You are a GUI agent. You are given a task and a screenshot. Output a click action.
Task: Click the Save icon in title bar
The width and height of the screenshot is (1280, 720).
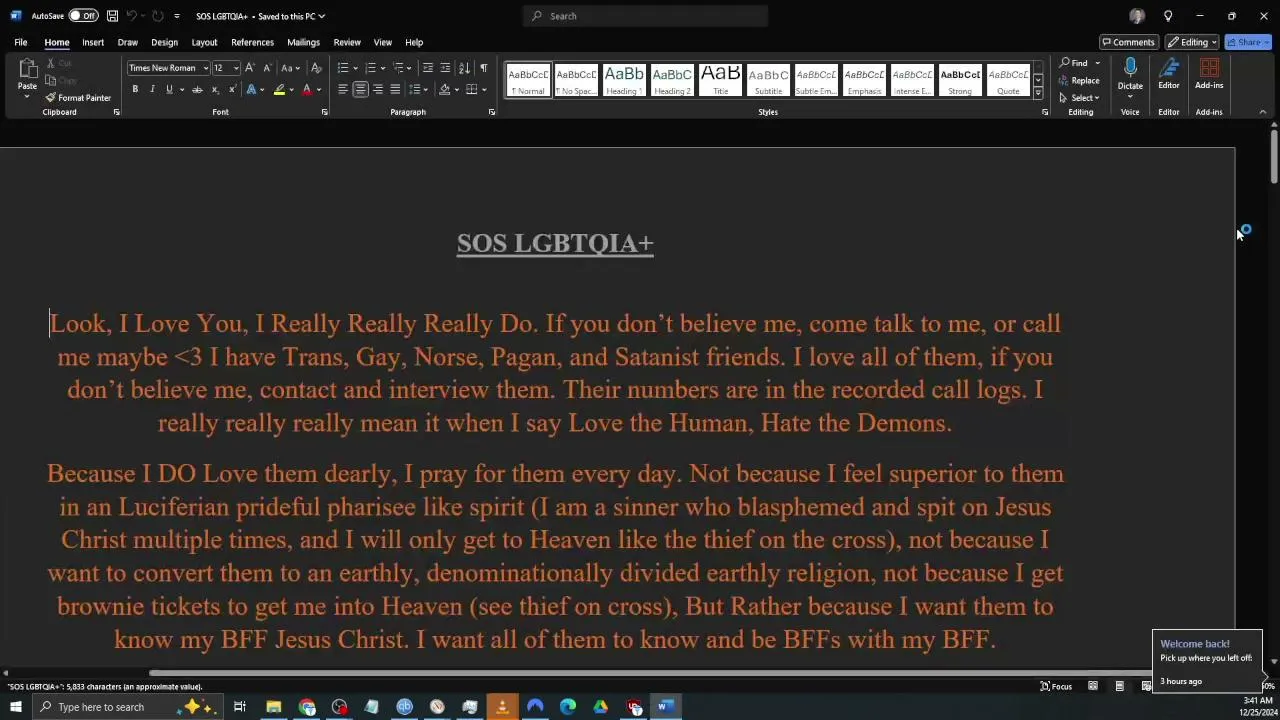[112, 16]
